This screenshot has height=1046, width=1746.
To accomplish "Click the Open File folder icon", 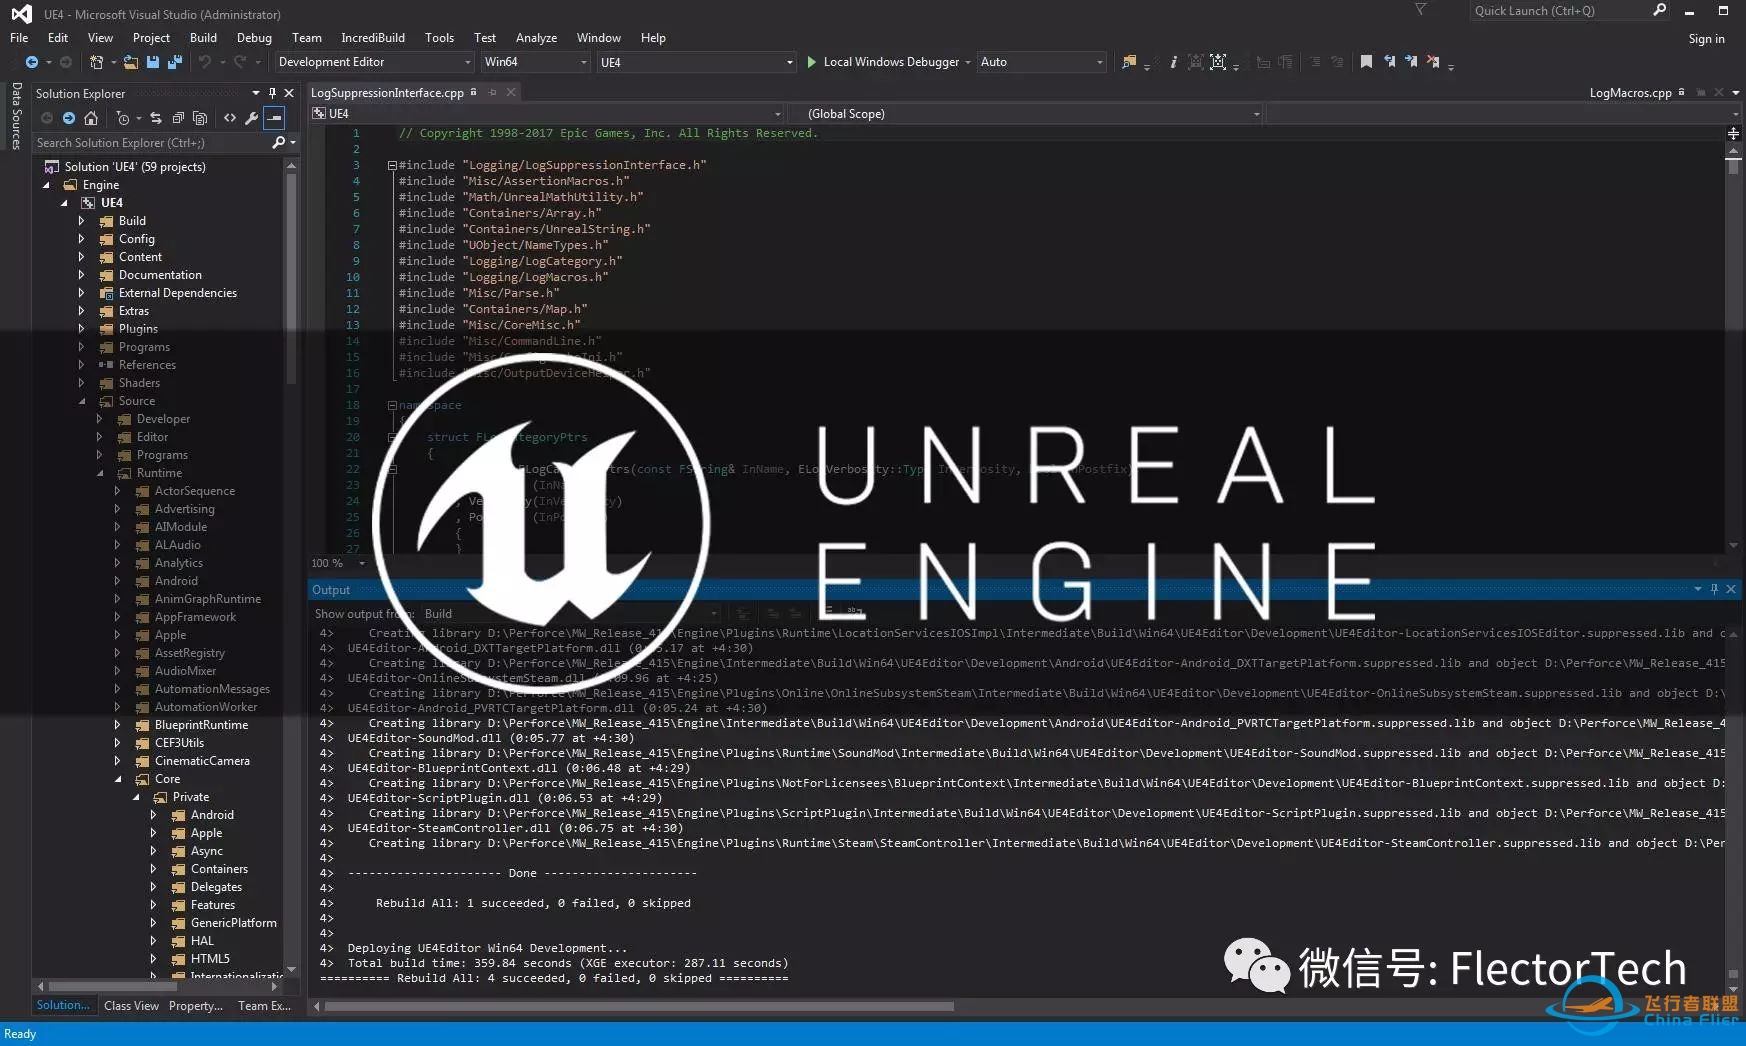I will pyautogui.click(x=131, y=62).
